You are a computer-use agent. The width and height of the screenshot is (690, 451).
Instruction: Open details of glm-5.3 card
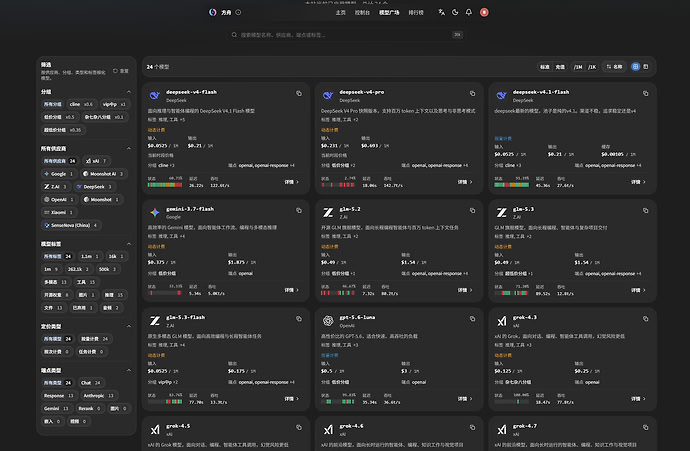[638, 290]
